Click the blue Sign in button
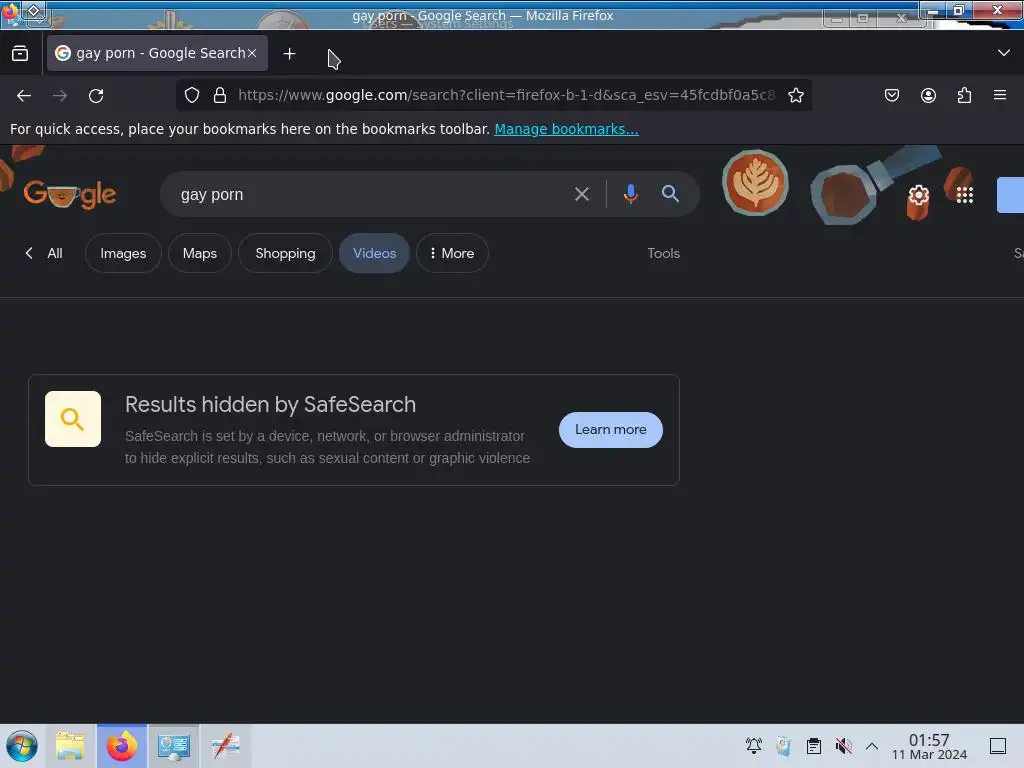1024x768 pixels. pos(1010,195)
